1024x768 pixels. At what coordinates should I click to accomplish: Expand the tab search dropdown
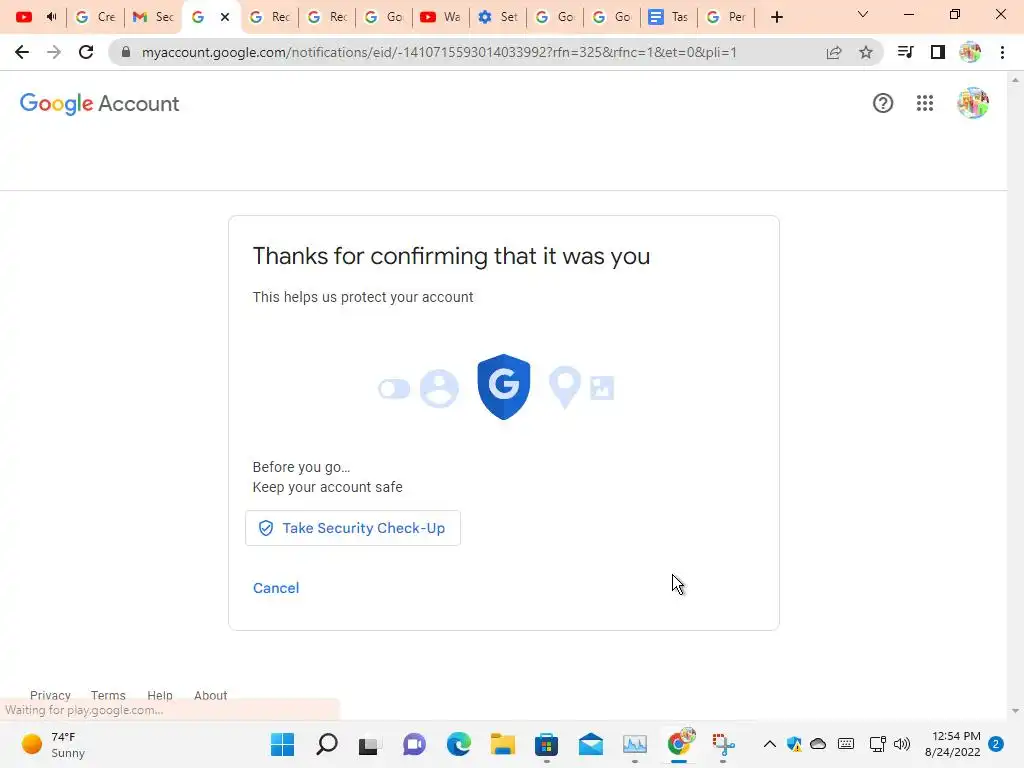862,14
